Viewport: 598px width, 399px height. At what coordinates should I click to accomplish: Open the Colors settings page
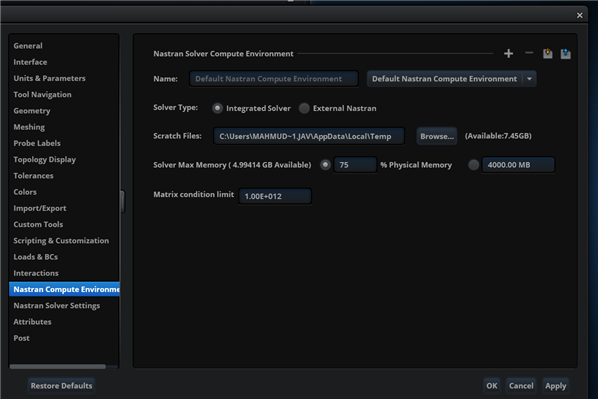click(25, 192)
